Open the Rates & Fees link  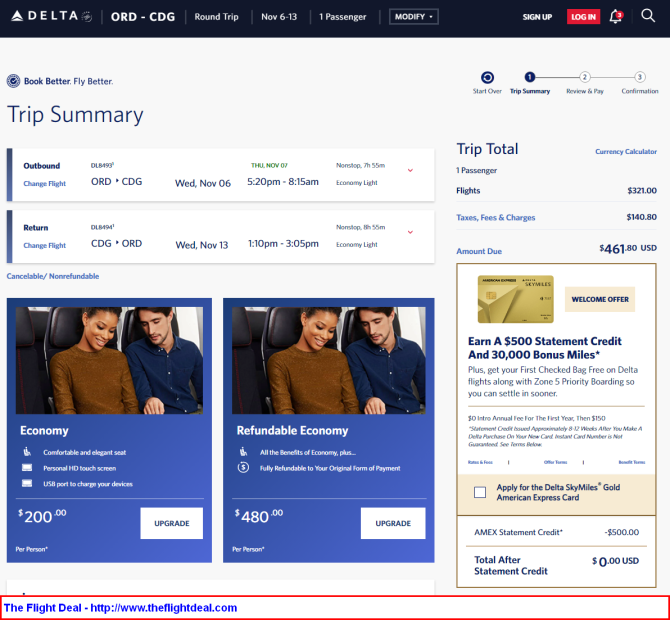coord(480,462)
